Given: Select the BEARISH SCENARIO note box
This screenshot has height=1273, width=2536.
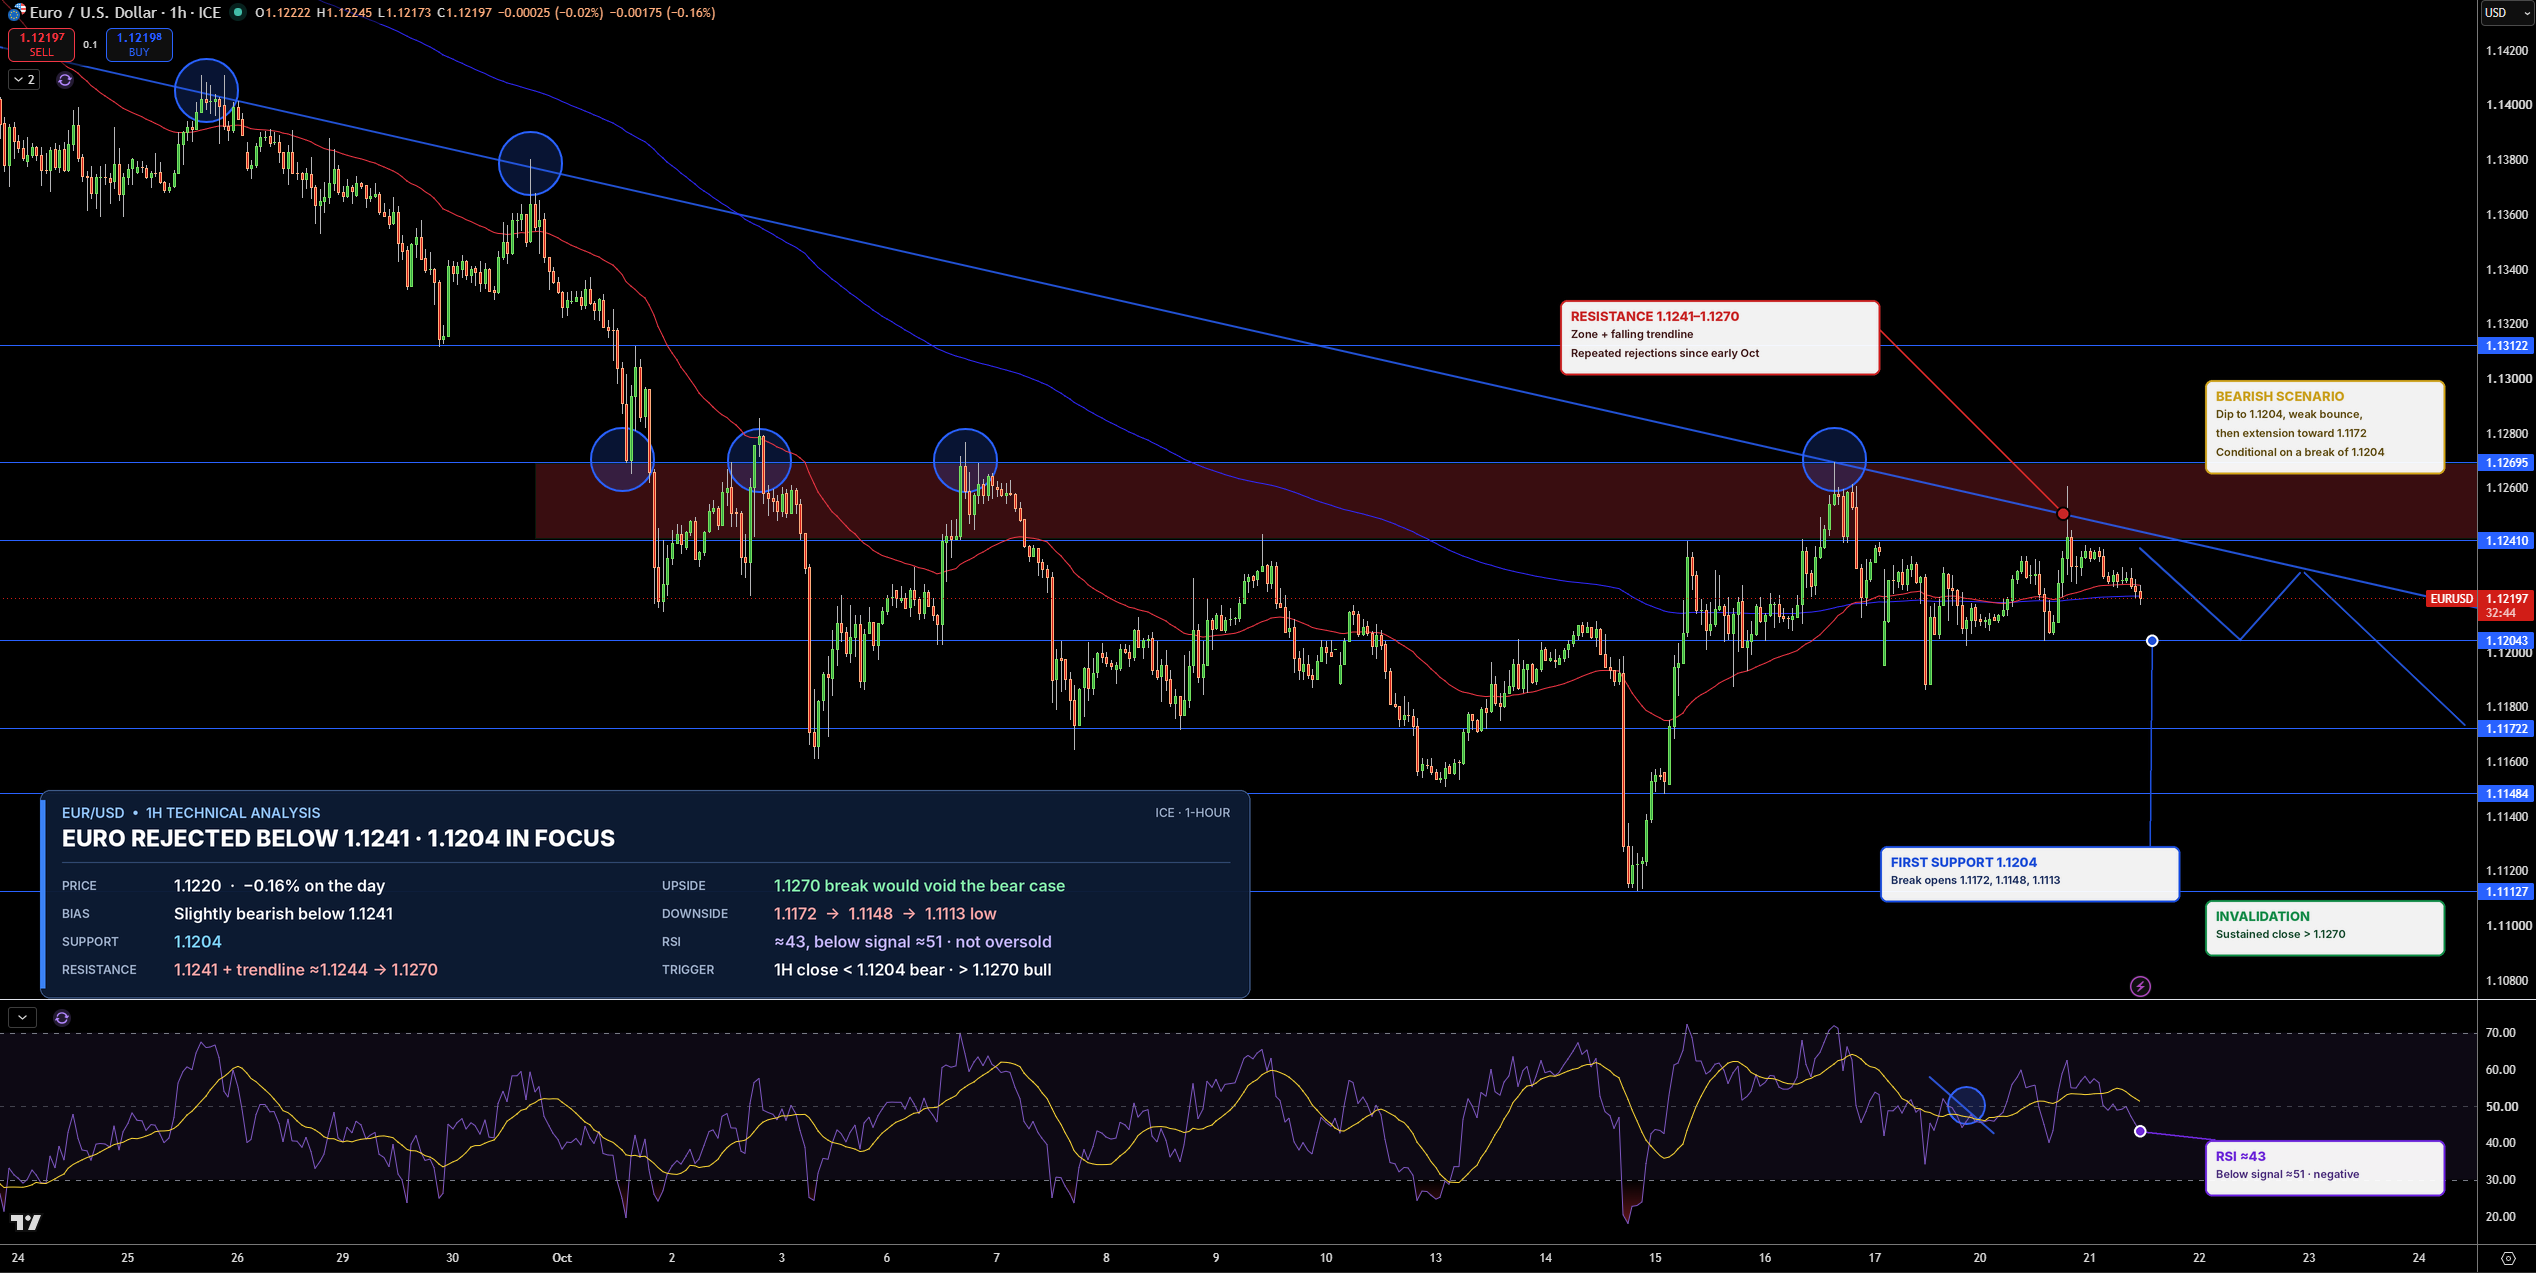Looking at the screenshot, I should tap(2325, 427).
